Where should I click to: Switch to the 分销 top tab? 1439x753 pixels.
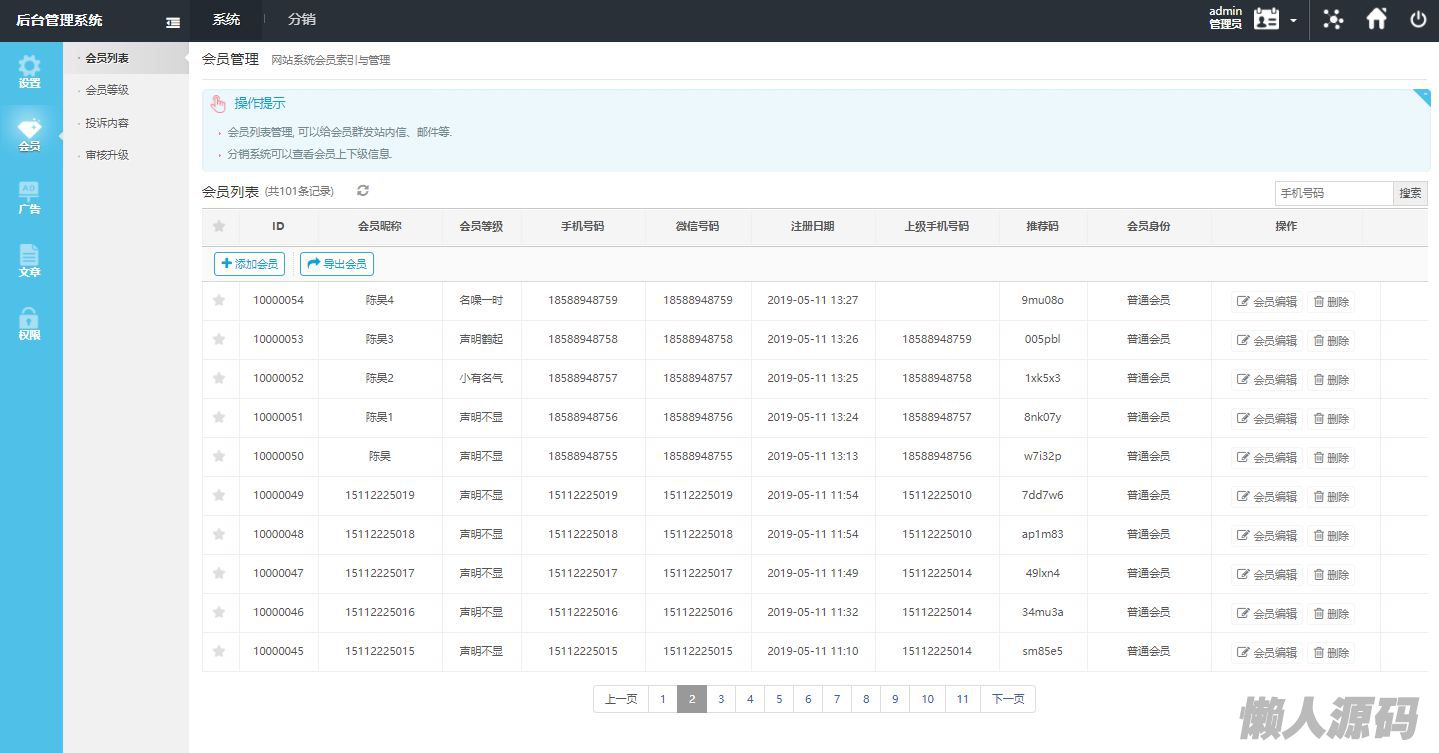point(301,19)
